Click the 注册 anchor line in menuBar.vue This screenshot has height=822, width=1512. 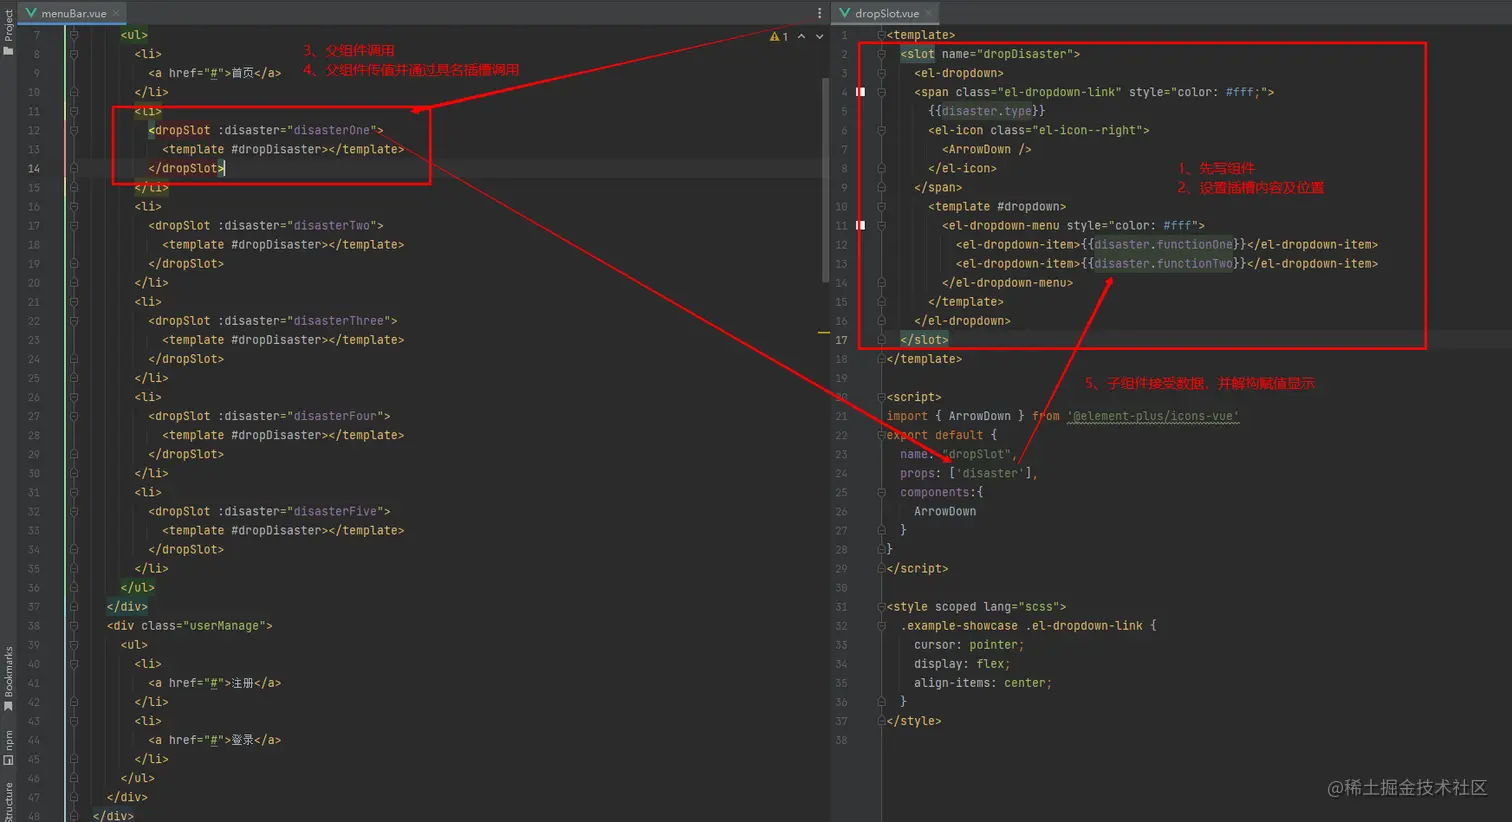click(x=215, y=683)
